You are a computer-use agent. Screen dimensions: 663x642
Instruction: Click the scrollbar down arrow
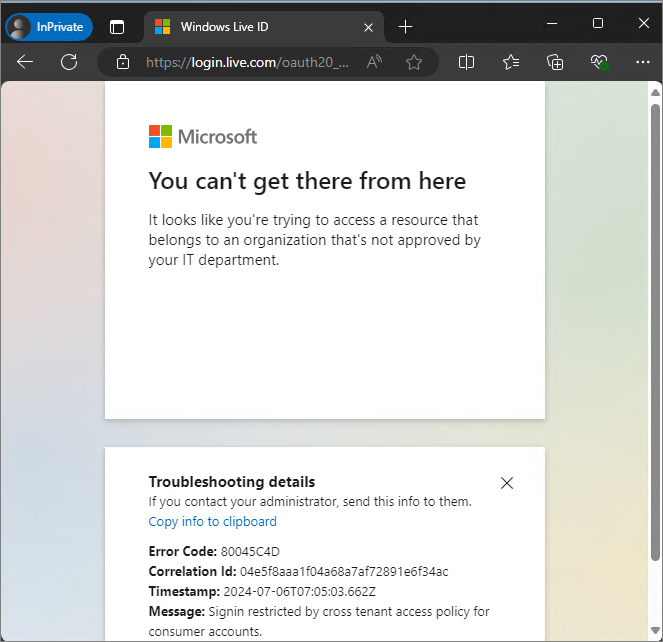click(x=655, y=630)
